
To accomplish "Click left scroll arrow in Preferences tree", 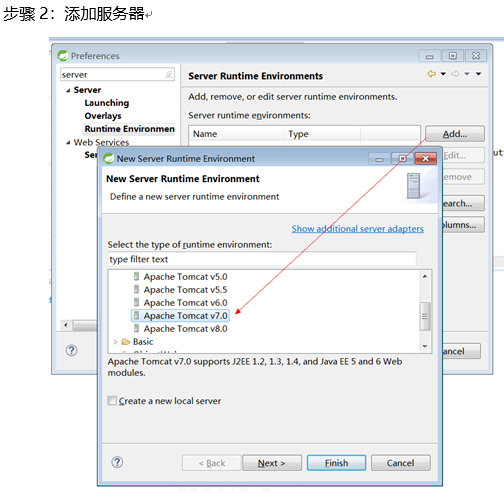I will [66, 325].
